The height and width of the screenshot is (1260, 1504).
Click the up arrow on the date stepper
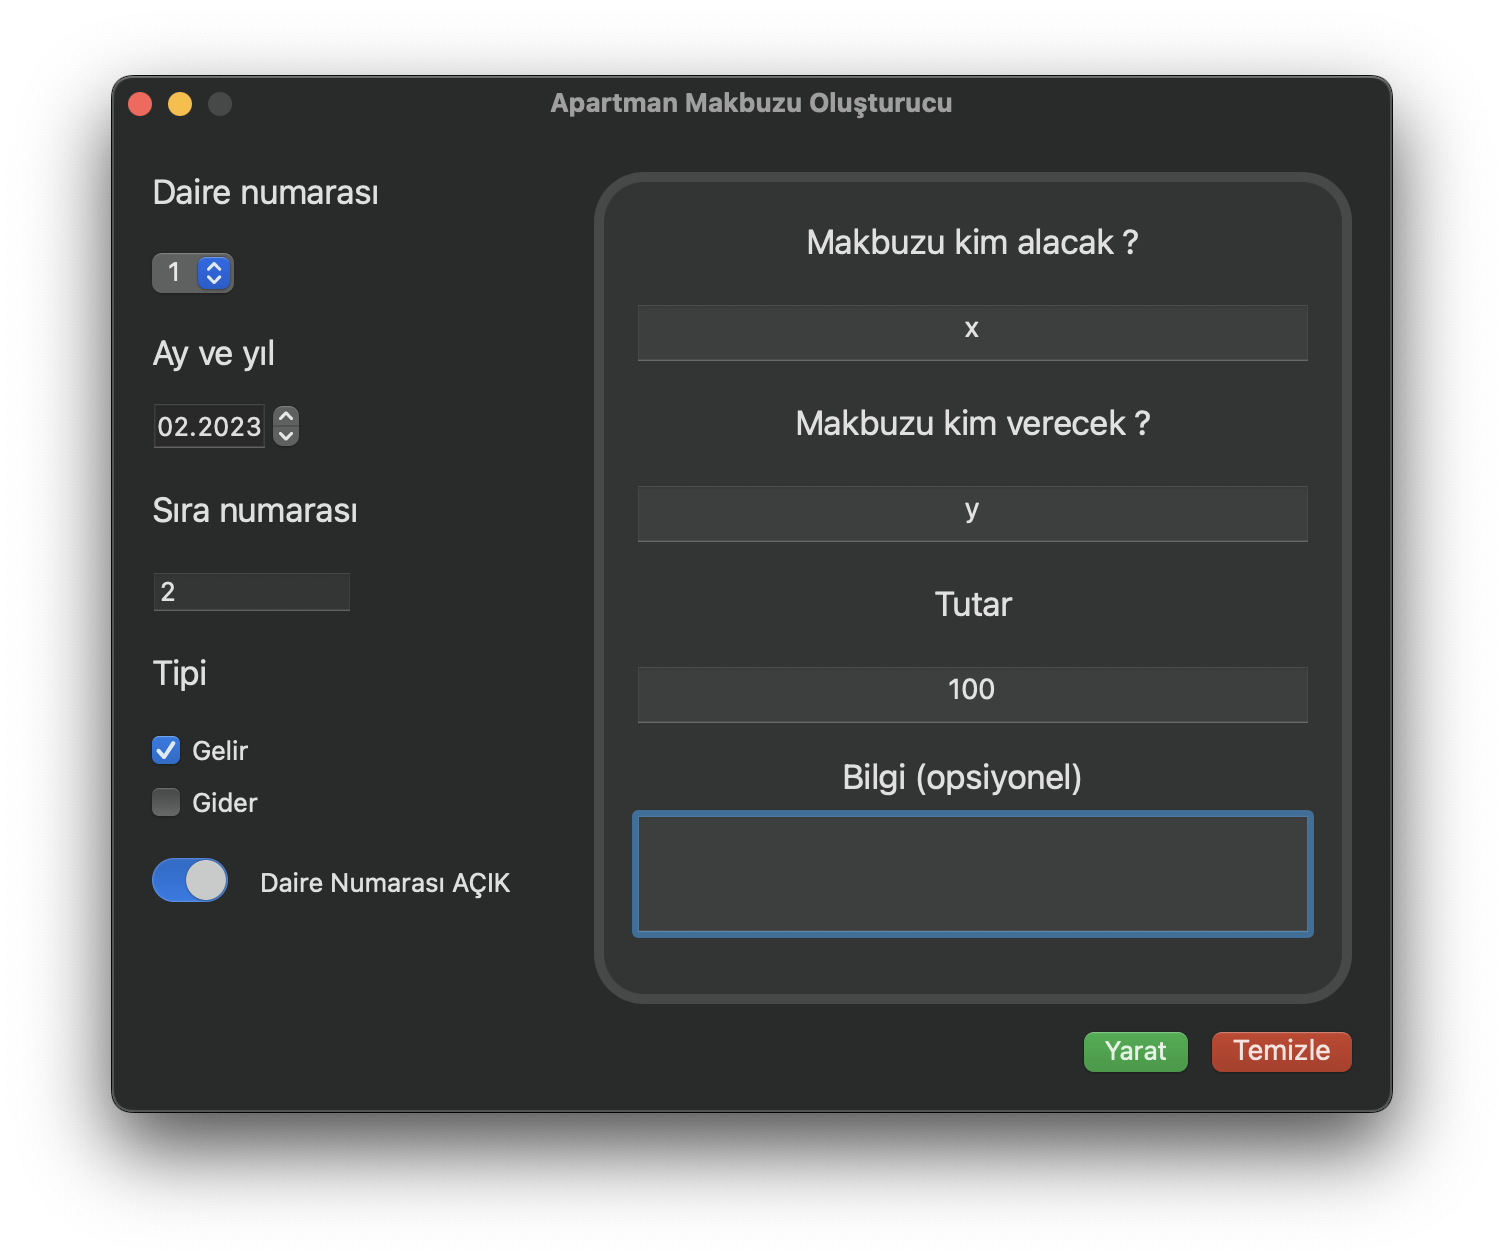click(x=284, y=418)
